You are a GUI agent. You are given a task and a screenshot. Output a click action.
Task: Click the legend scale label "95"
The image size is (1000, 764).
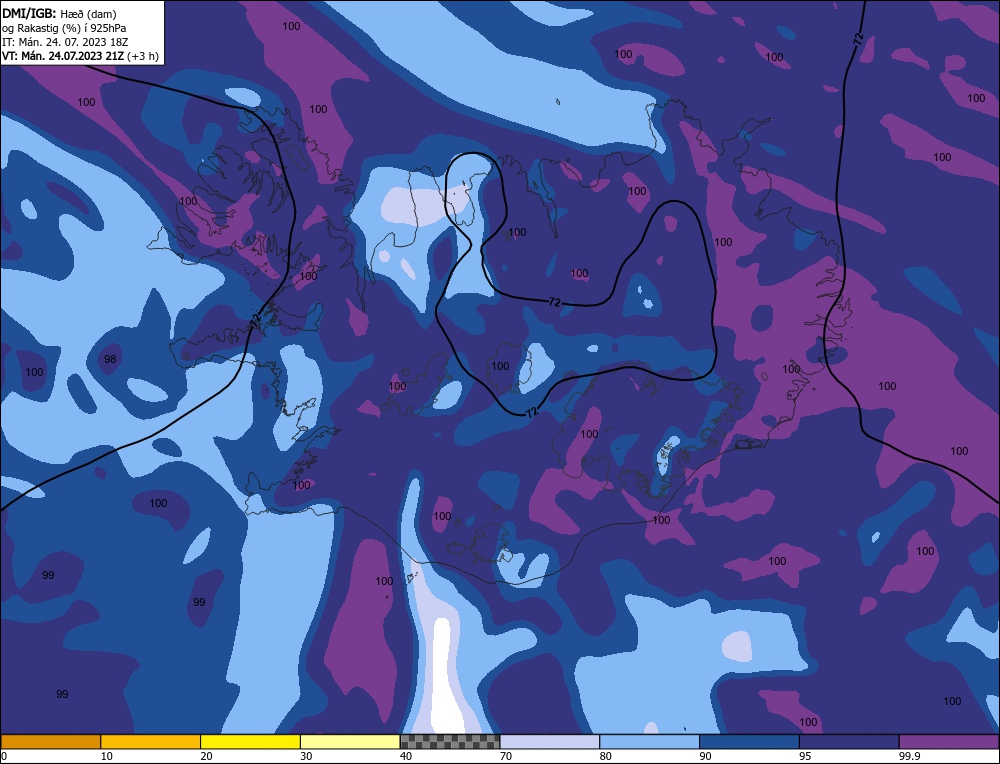coord(805,756)
